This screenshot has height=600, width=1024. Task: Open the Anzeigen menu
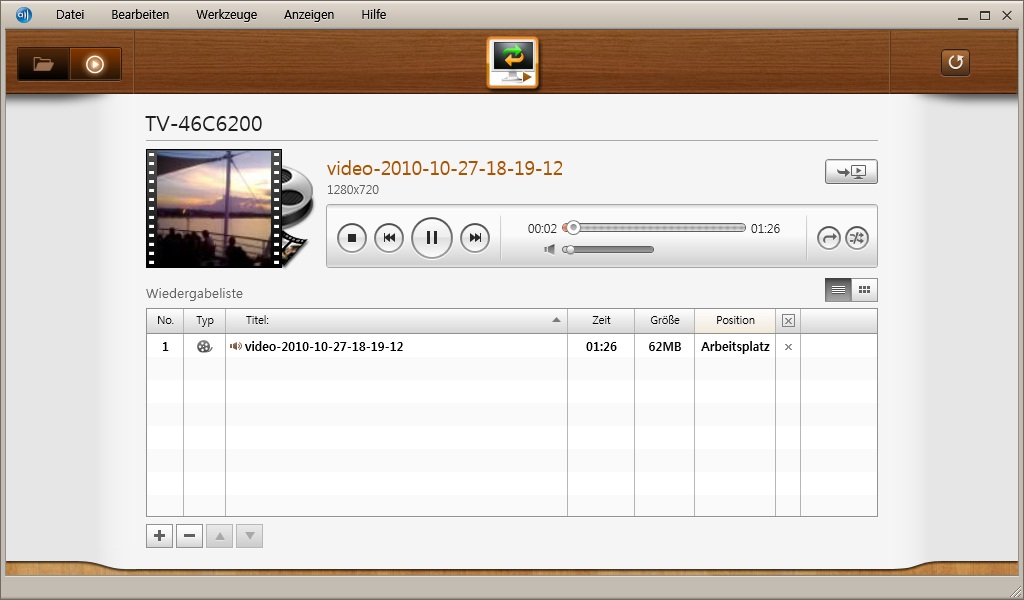click(x=309, y=15)
